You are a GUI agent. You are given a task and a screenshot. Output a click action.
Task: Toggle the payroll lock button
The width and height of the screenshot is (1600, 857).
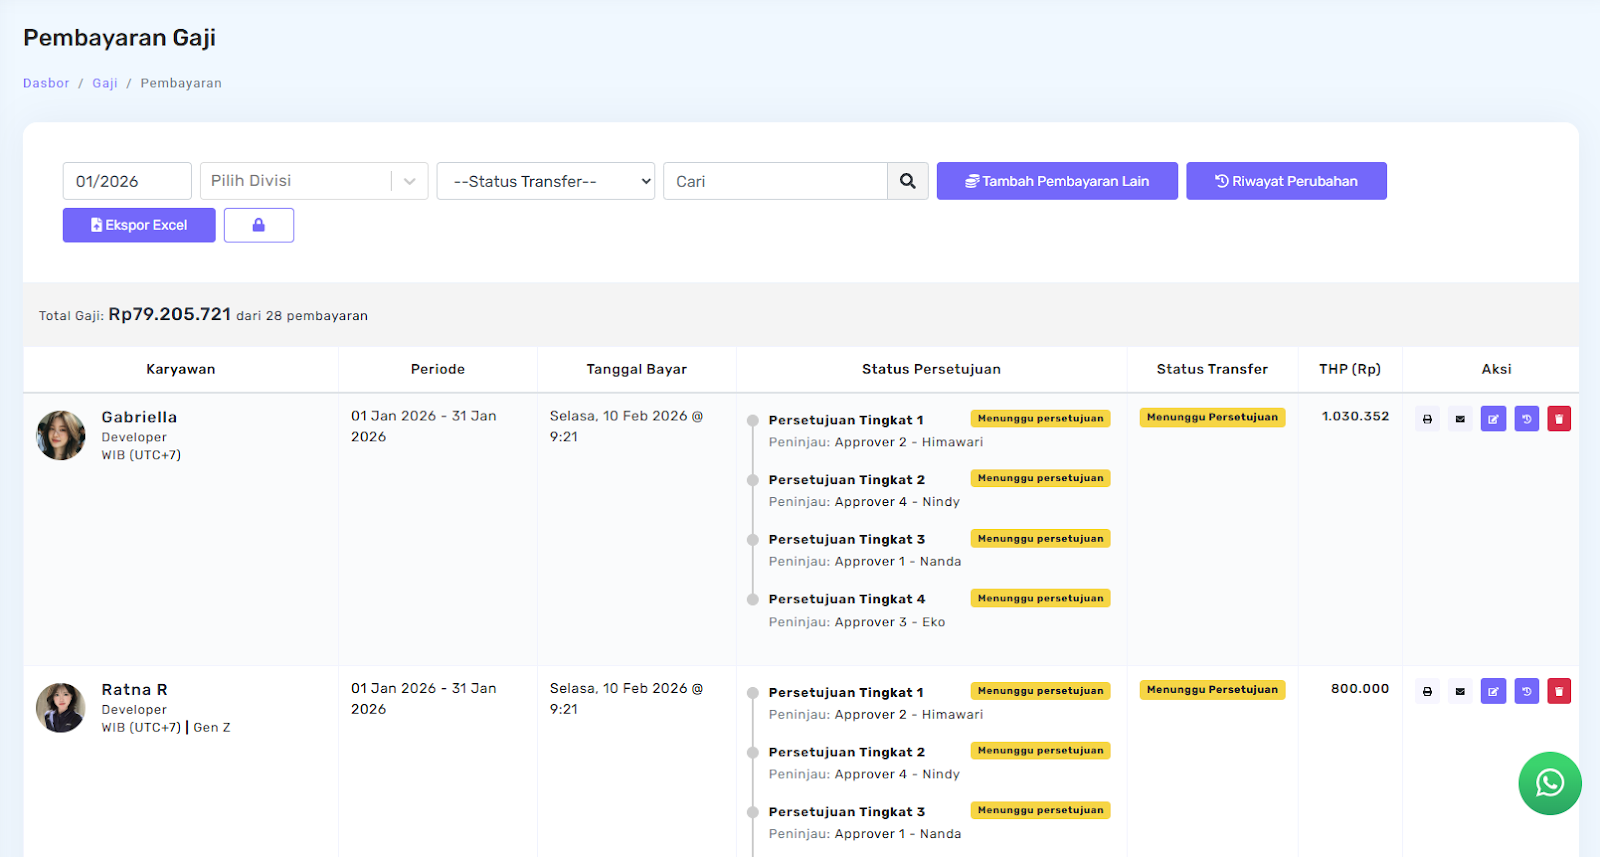259,225
